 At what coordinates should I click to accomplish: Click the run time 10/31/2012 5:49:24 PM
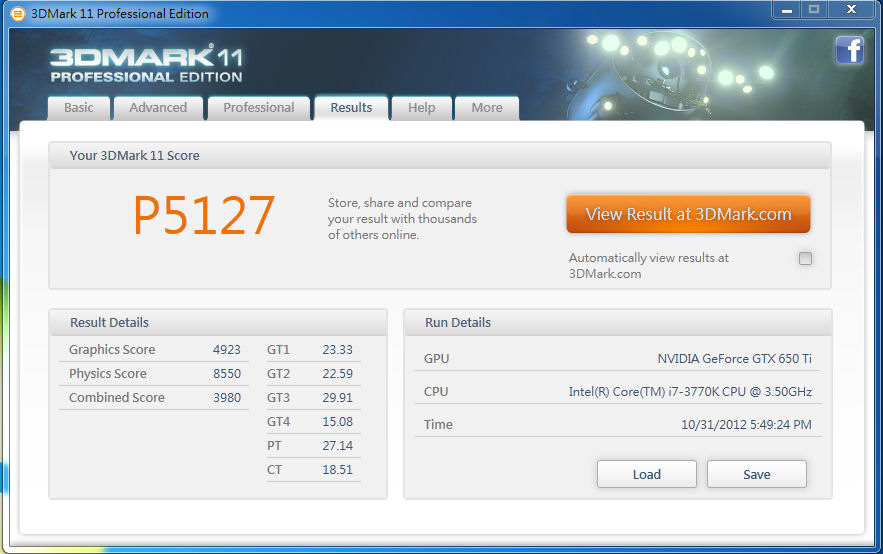(x=746, y=425)
